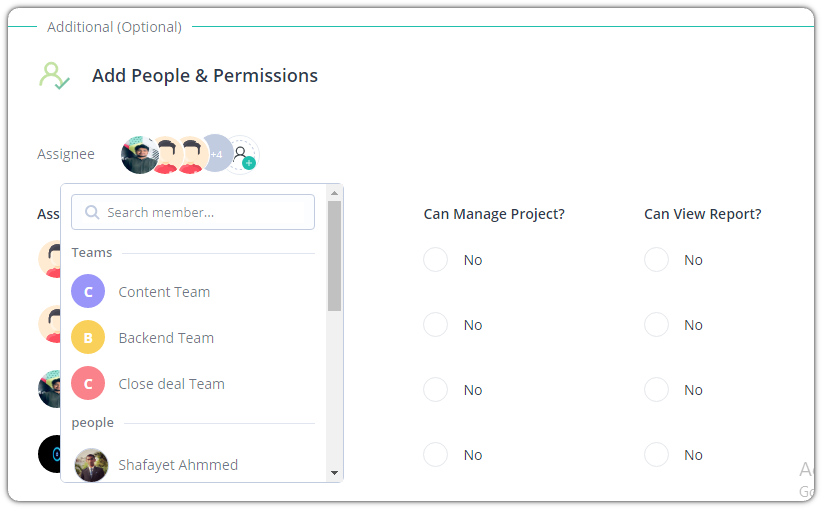The image size is (822, 509).
Task: Click the search magnifier icon
Action: pyautogui.click(x=92, y=212)
